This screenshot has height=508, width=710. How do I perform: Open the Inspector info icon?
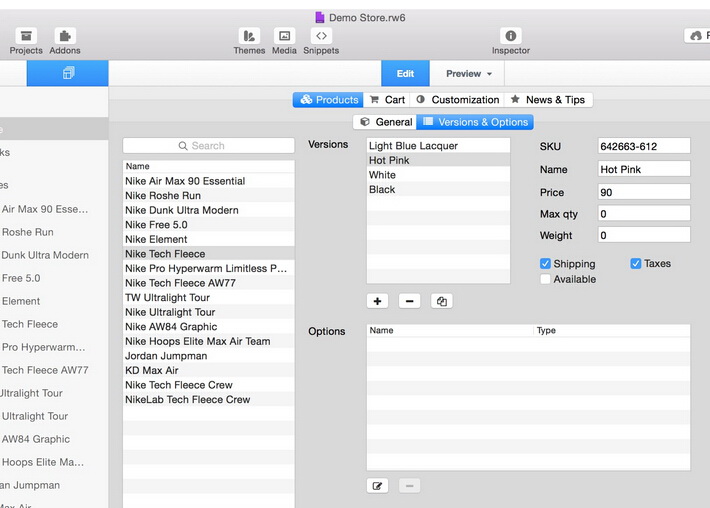(511, 36)
